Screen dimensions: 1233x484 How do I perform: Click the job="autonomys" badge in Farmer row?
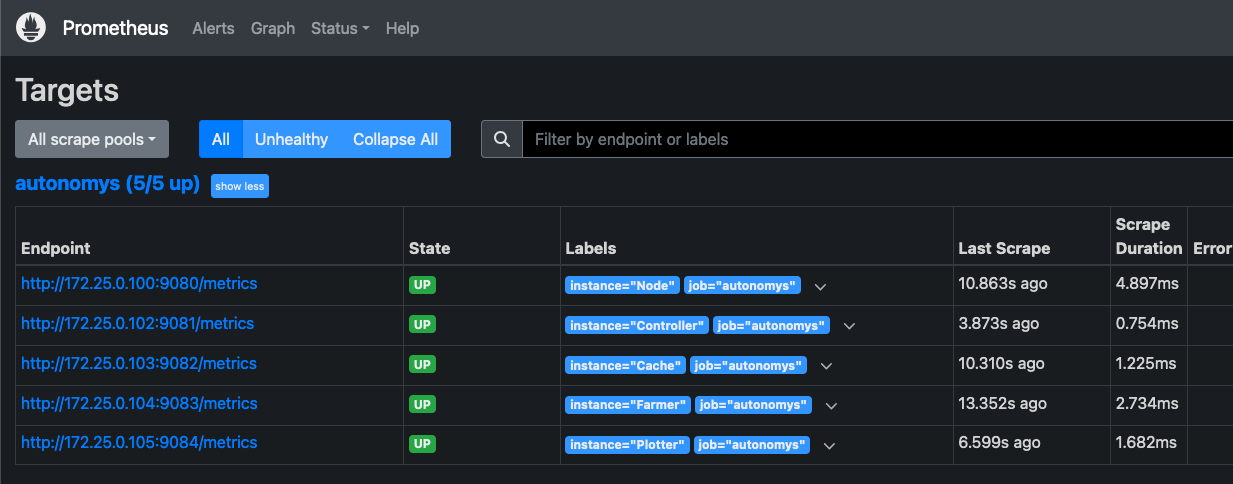tap(753, 405)
